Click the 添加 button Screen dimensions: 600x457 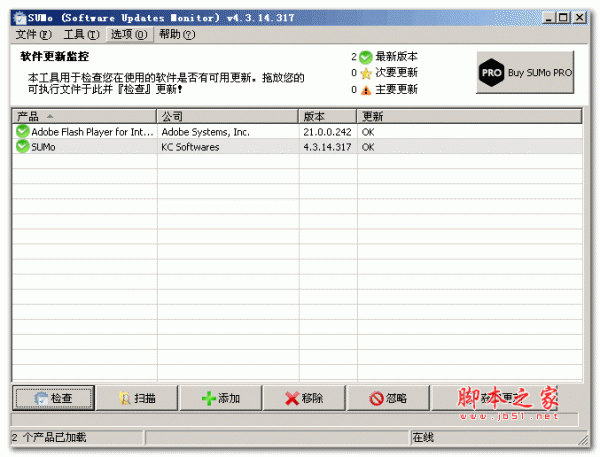[x=221, y=398]
